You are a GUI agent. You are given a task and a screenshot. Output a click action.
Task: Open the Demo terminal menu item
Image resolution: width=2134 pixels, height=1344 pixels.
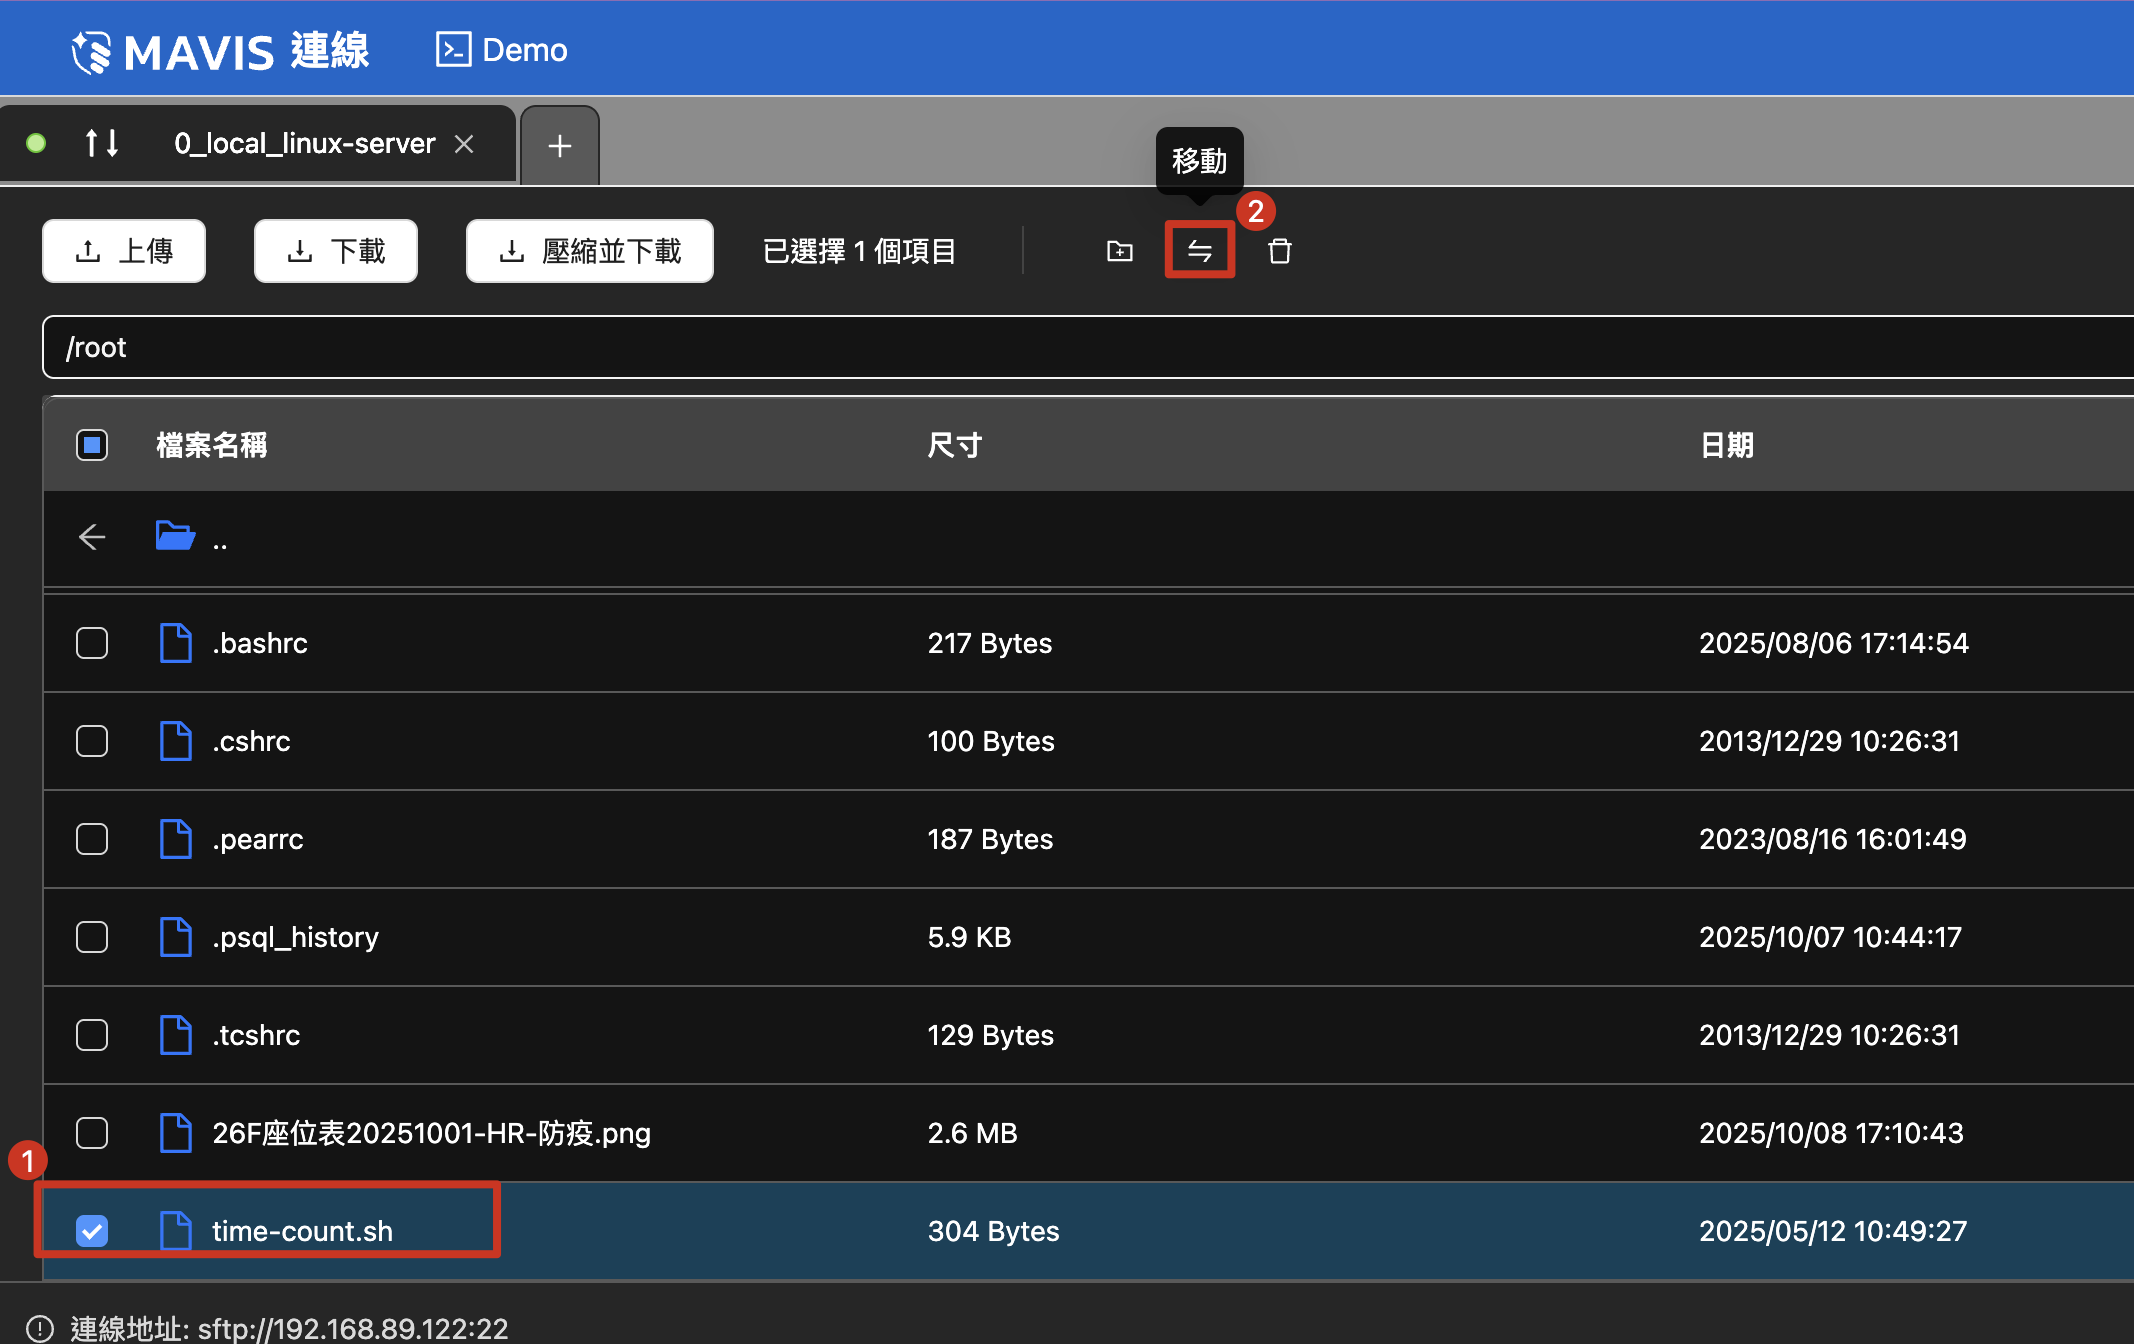coord(502,50)
